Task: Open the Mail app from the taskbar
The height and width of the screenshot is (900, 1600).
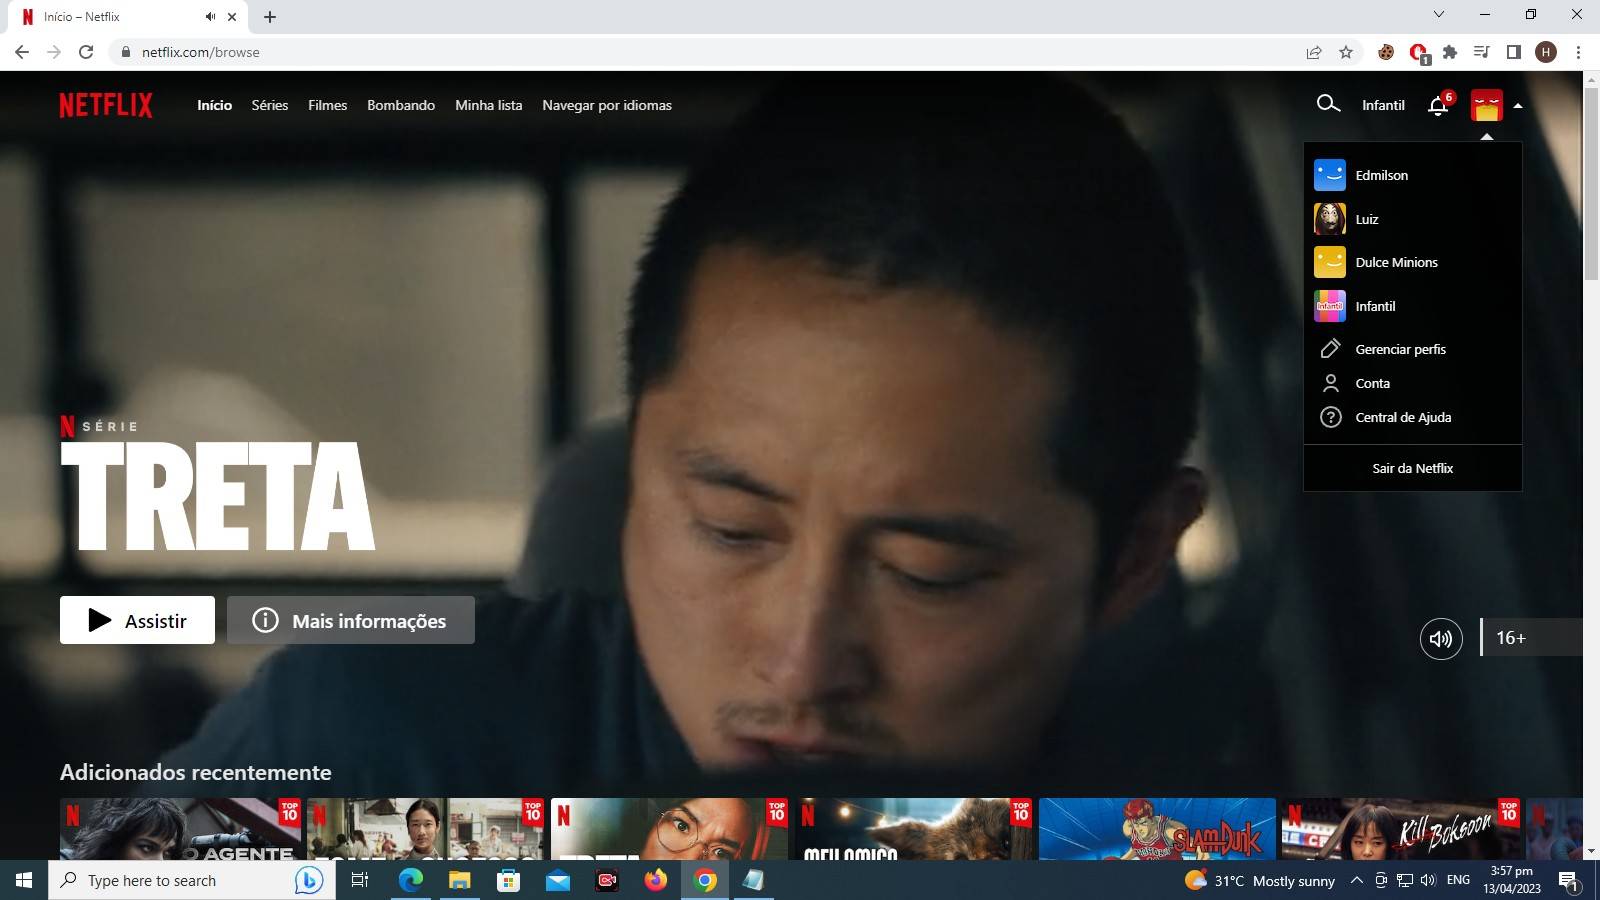Action: click(x=558, y=880)
